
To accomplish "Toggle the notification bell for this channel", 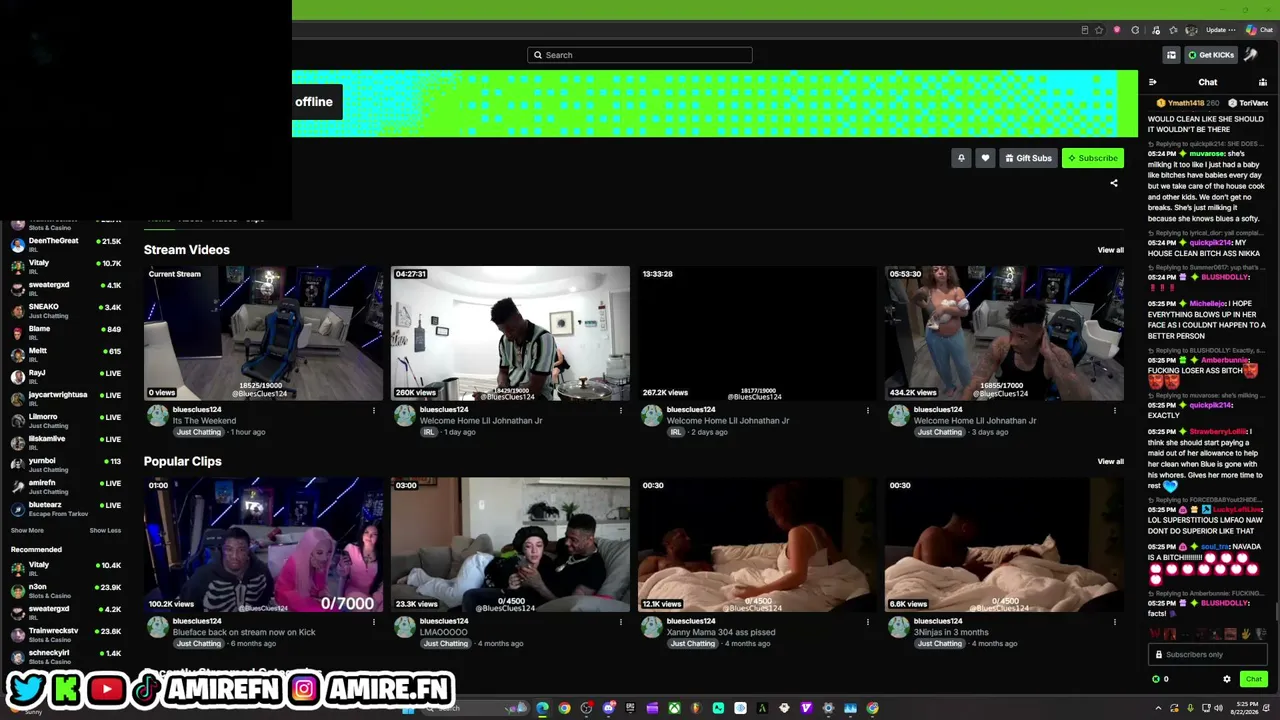I will [x=961, y=158].
